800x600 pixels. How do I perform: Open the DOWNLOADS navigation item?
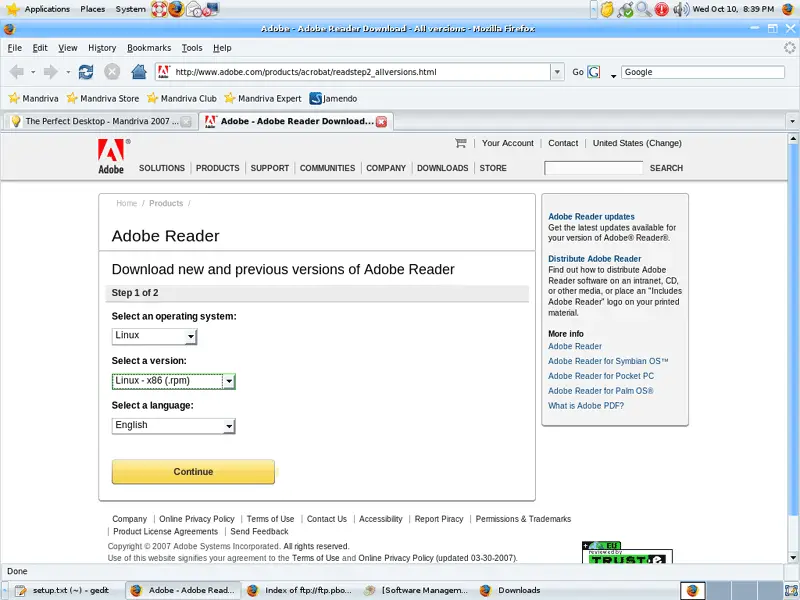pyautogui.click(x=442, y=168)
